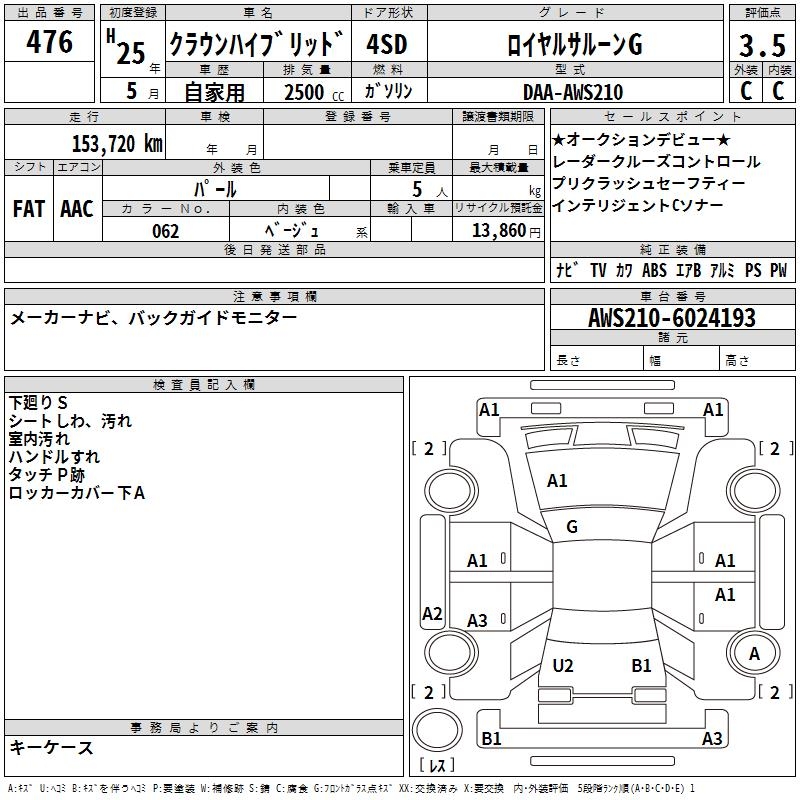Click the vehicle history 自家用

click(x=214, y=92)
